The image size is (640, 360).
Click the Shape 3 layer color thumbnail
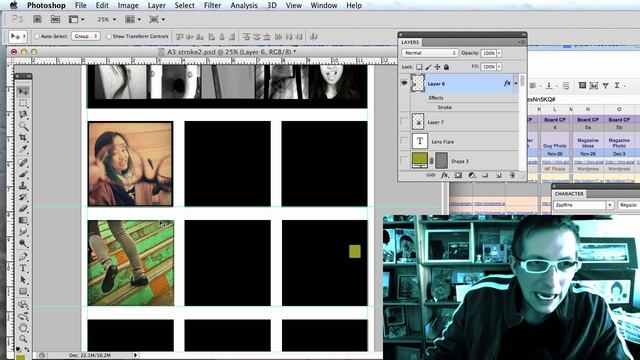pyautogui.click(x=420, y=160)
